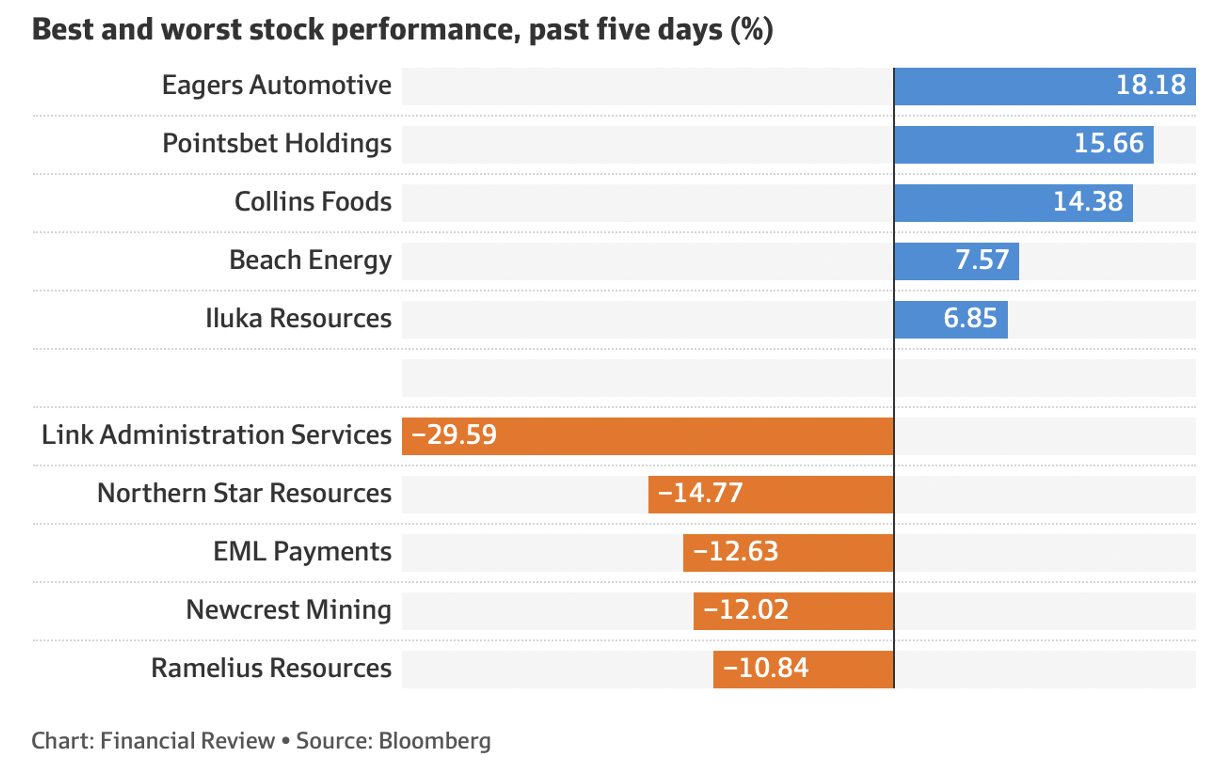The height and width of the screenshot is (772, 1230).
Task: Click the Newcrest Mining label
Action: [288, 610]
